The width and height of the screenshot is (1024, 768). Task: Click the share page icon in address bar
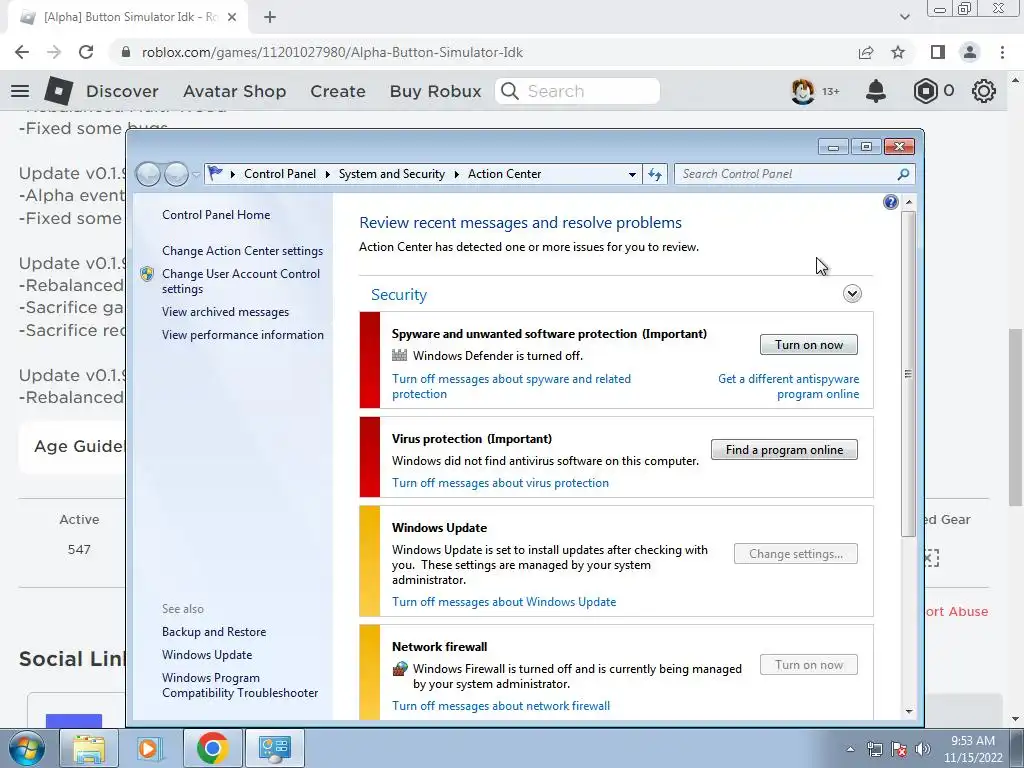[x=866, y=52]
